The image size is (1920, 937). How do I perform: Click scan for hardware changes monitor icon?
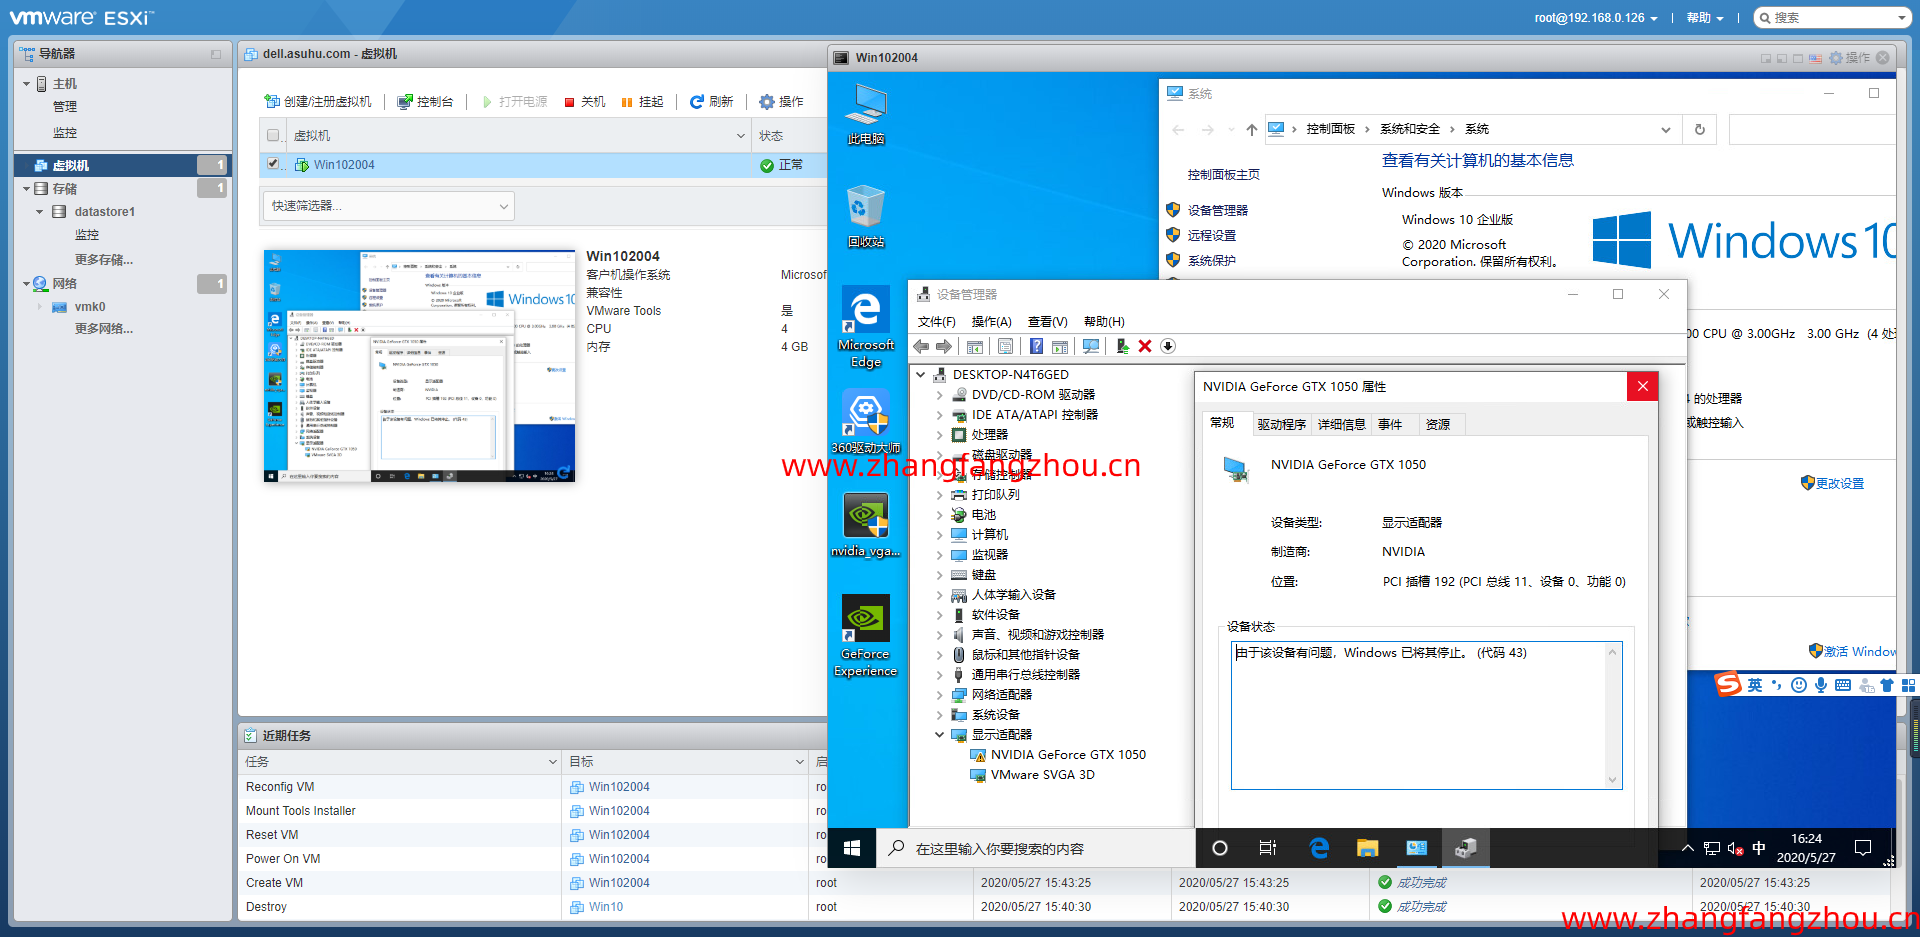tap(1091, 346)
